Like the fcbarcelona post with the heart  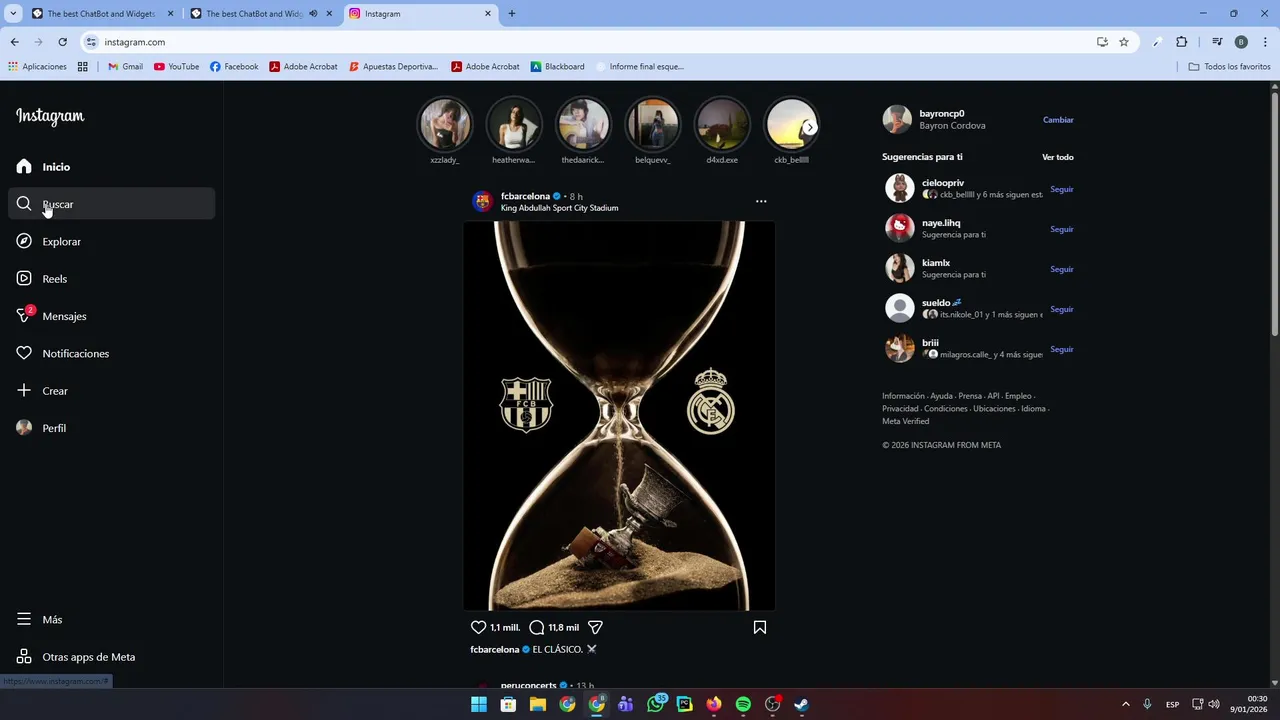click(x=478, y=627)
